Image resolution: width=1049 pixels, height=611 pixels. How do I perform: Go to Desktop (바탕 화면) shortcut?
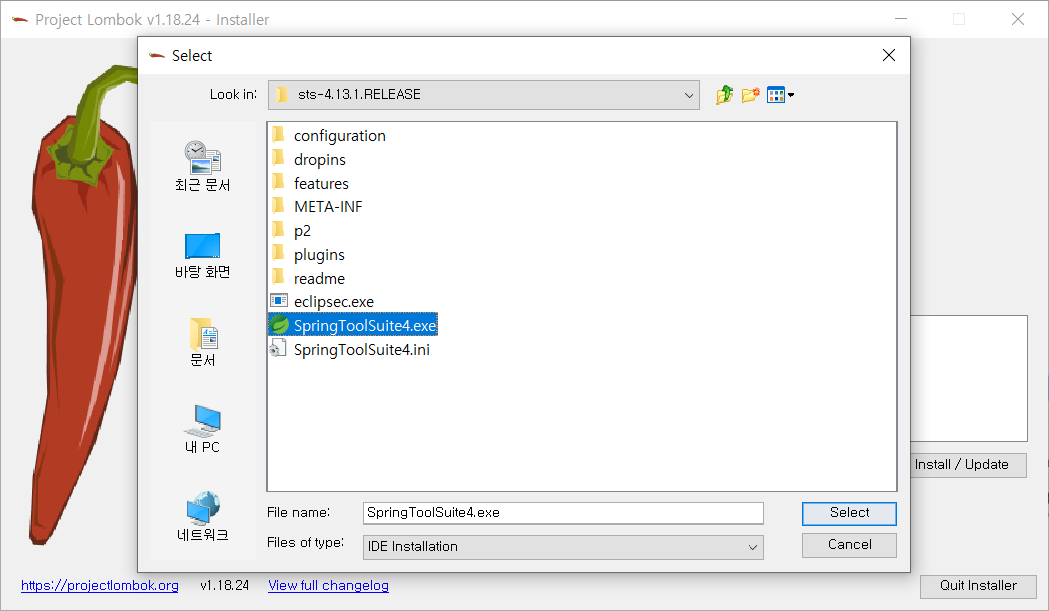click(x=203, y=256)
